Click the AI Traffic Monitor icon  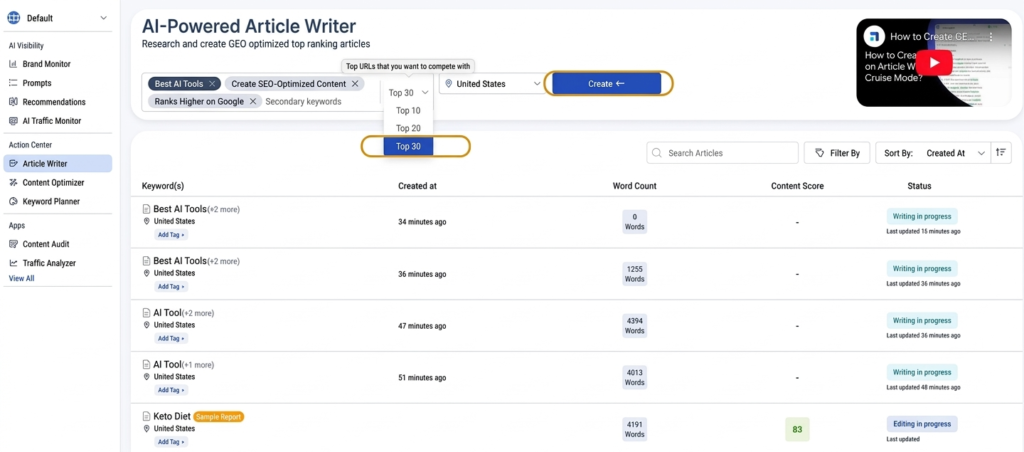pos(13,121)
